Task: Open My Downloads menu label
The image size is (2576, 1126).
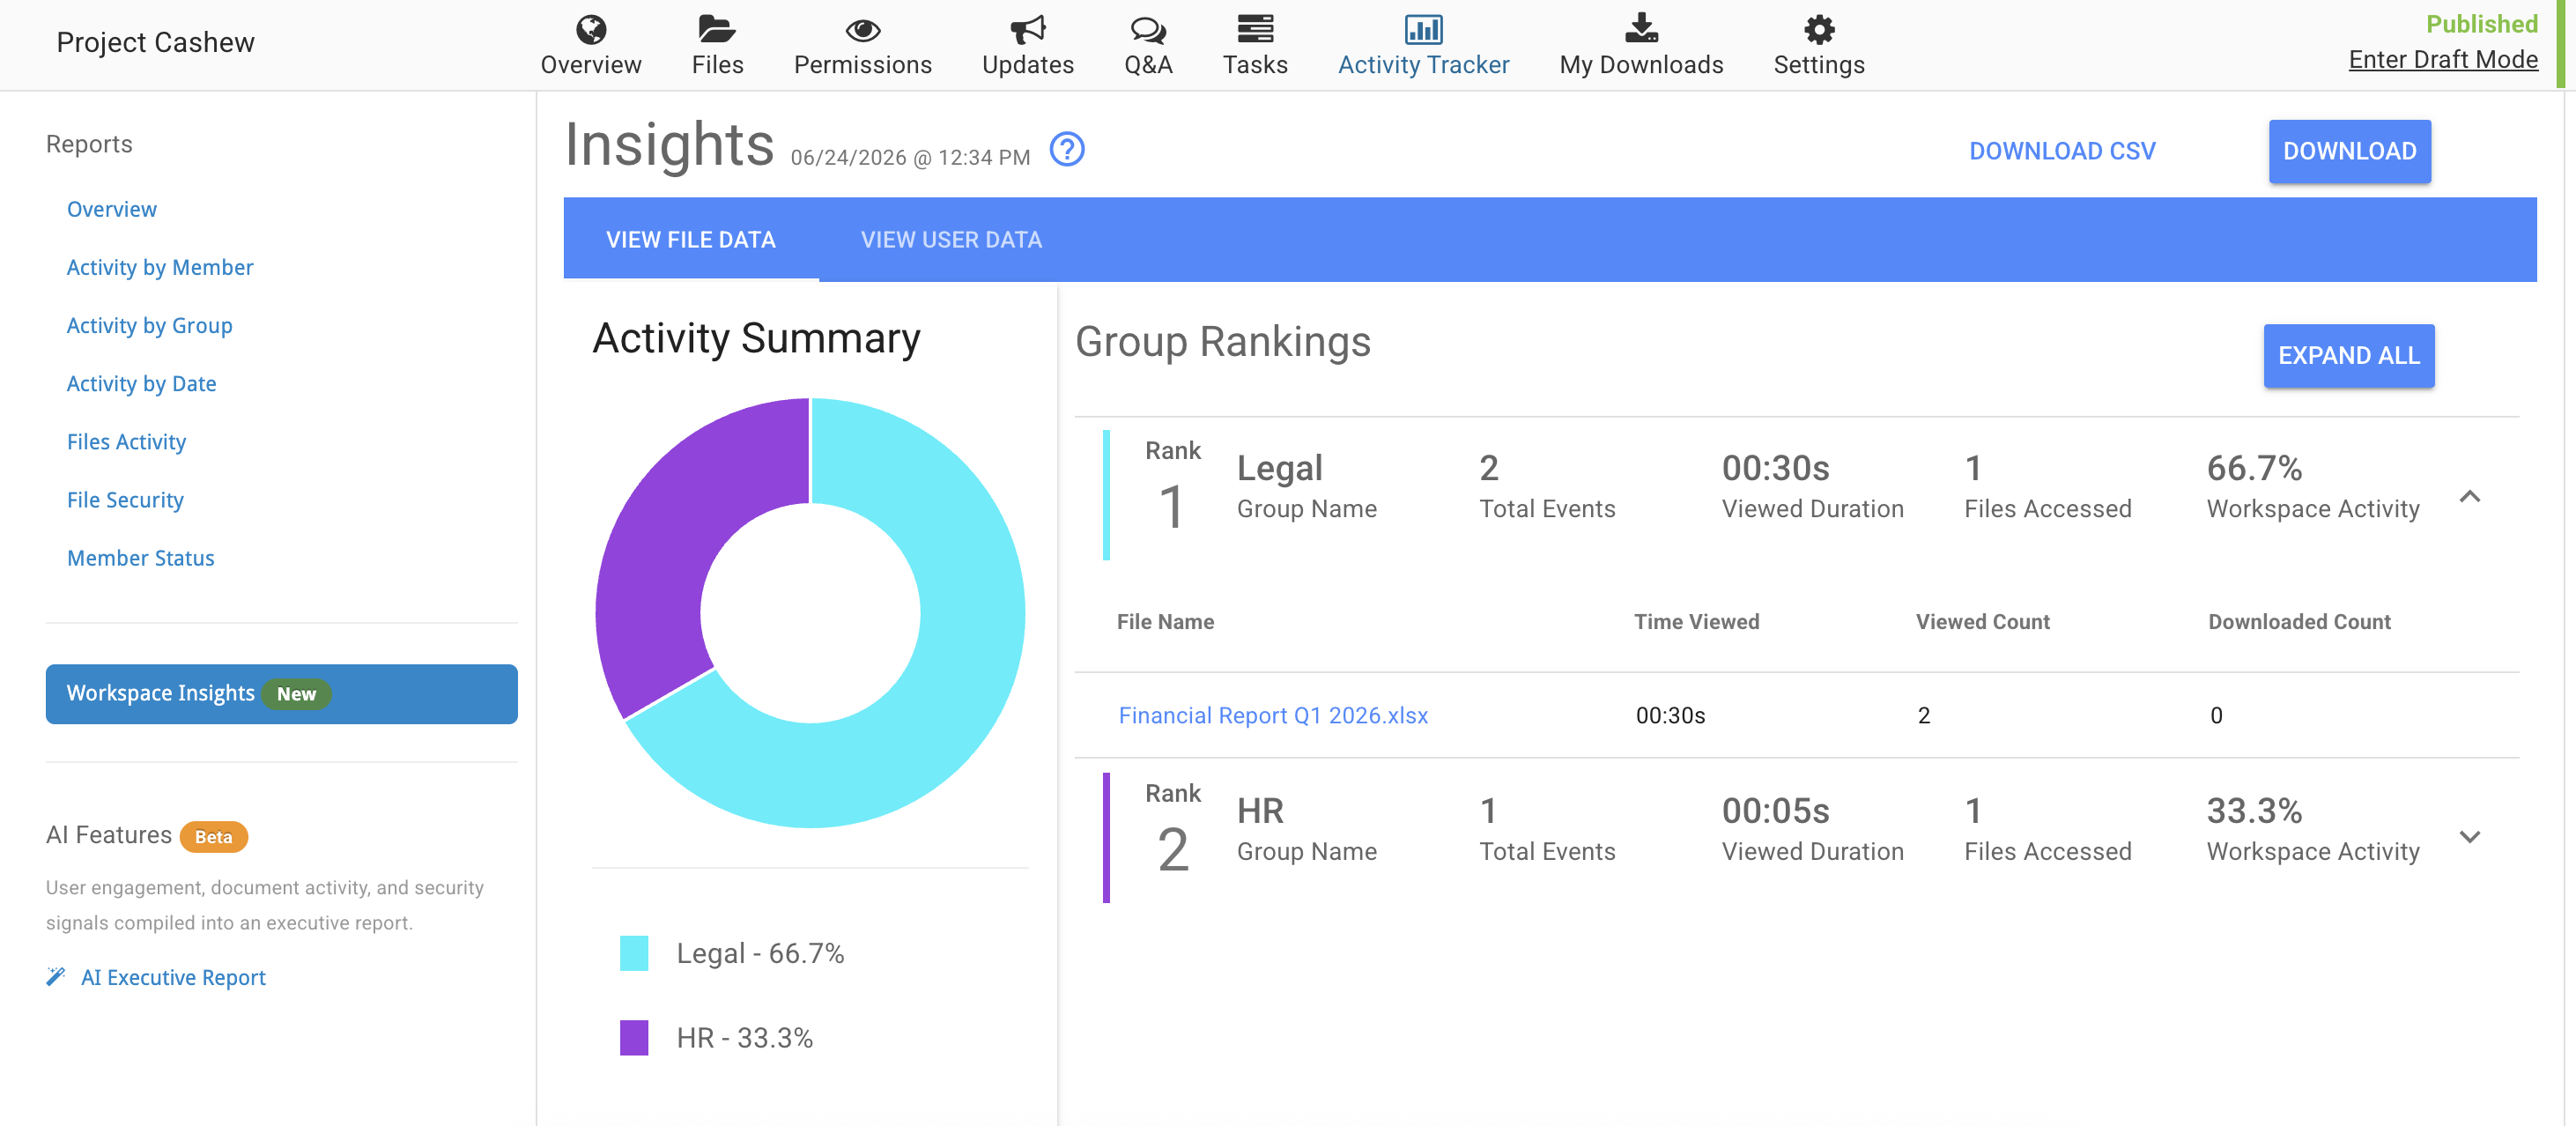Action: point(1641,65)
